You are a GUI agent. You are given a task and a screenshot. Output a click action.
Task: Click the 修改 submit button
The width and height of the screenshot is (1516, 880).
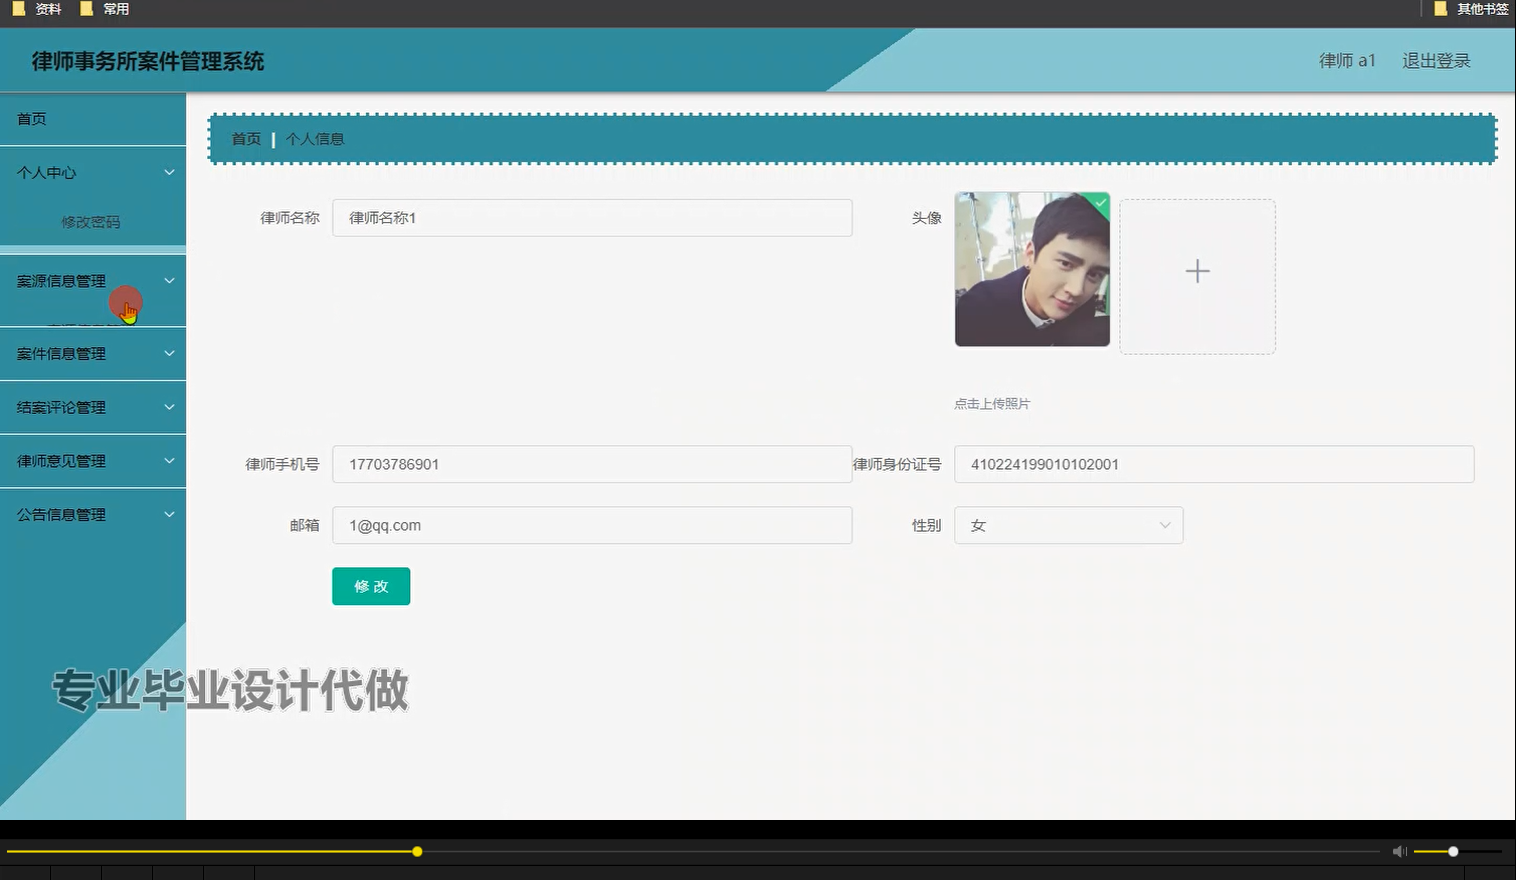tap(370, 586)
